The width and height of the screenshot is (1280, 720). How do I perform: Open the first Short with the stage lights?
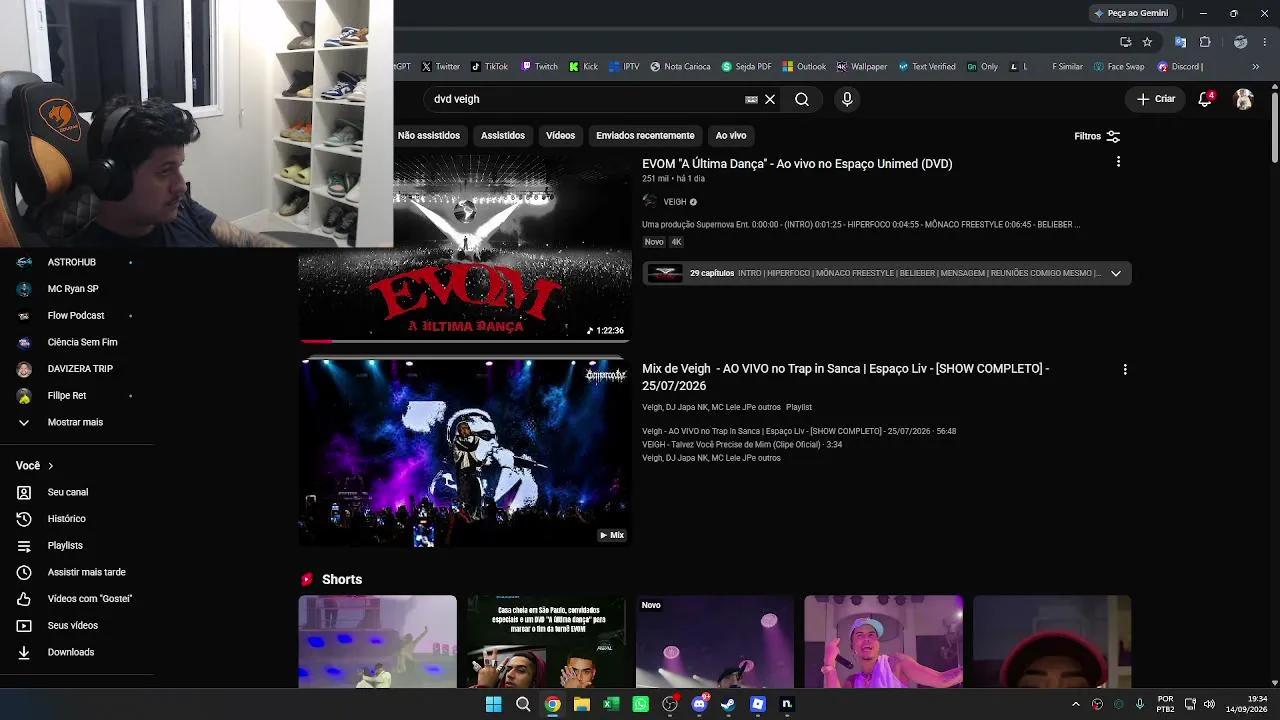[378, 642]
